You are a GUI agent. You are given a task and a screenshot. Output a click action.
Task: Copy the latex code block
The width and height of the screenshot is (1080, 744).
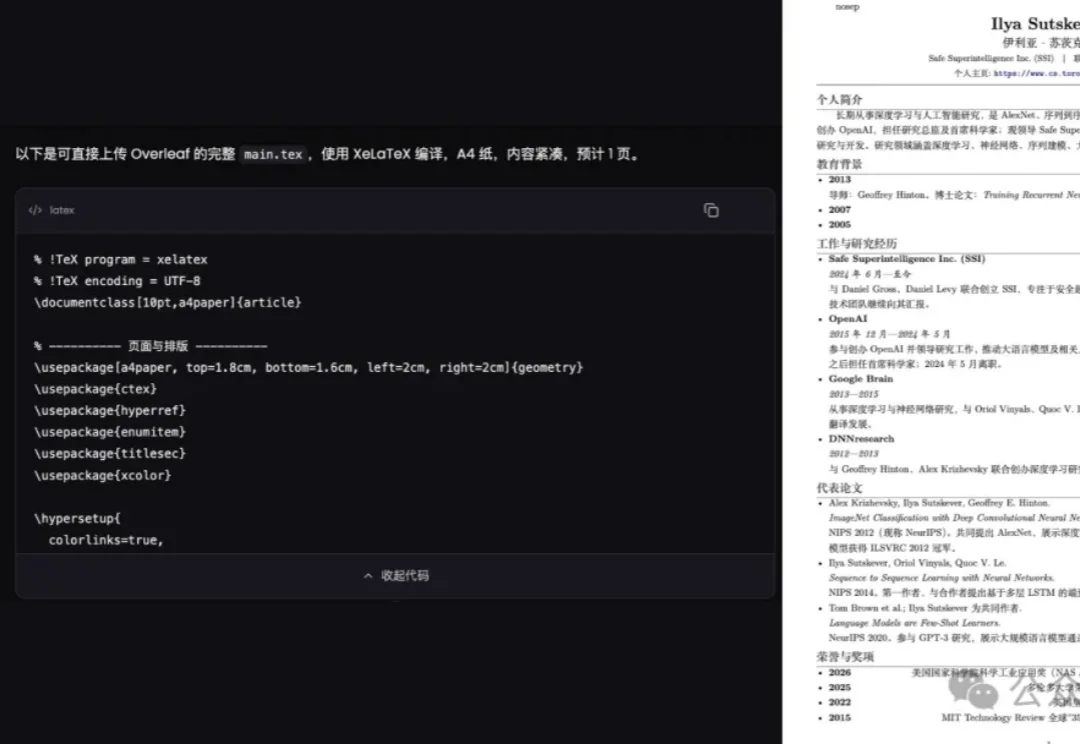pyautogui.click(x=711, y=210)
